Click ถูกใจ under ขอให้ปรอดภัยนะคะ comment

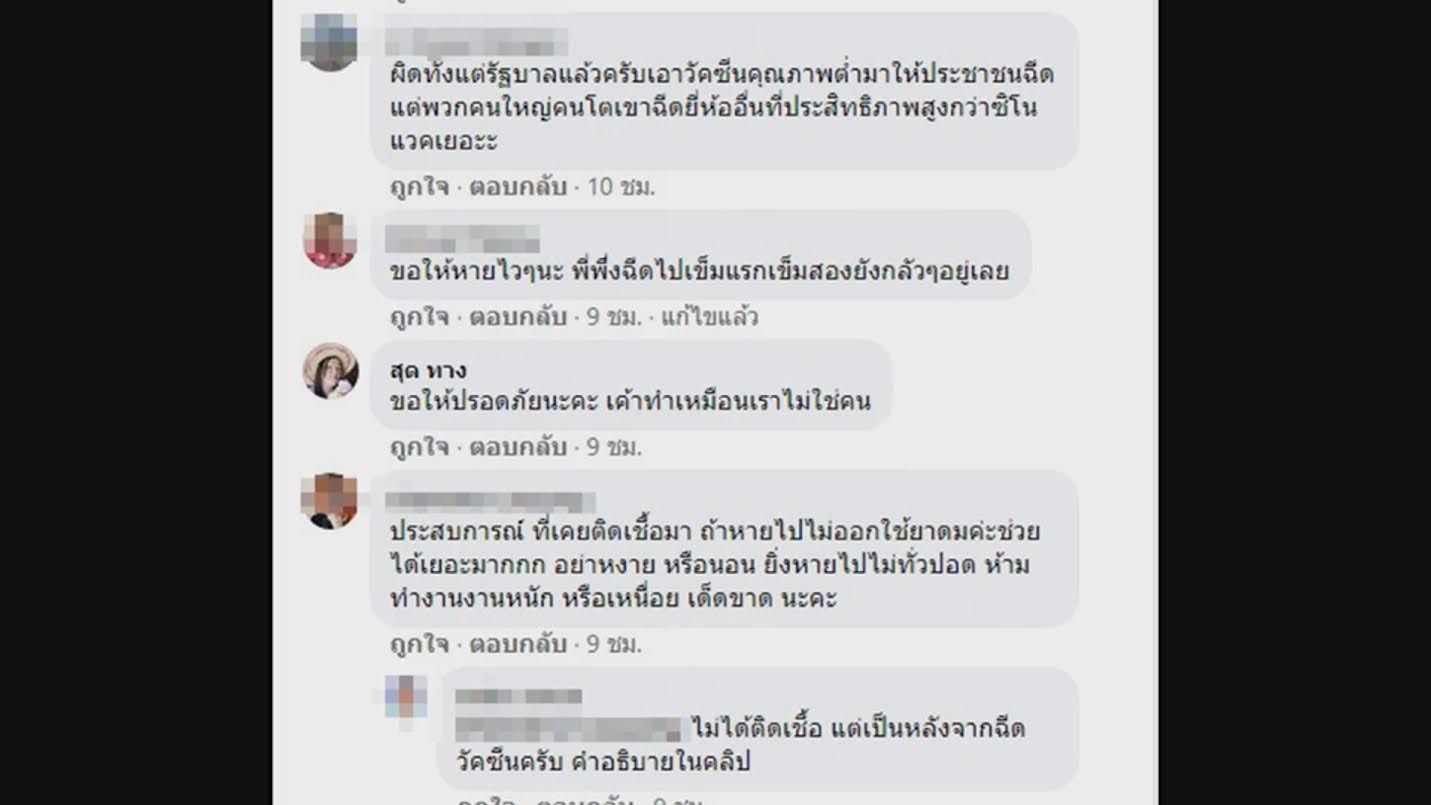coord(419,447)
